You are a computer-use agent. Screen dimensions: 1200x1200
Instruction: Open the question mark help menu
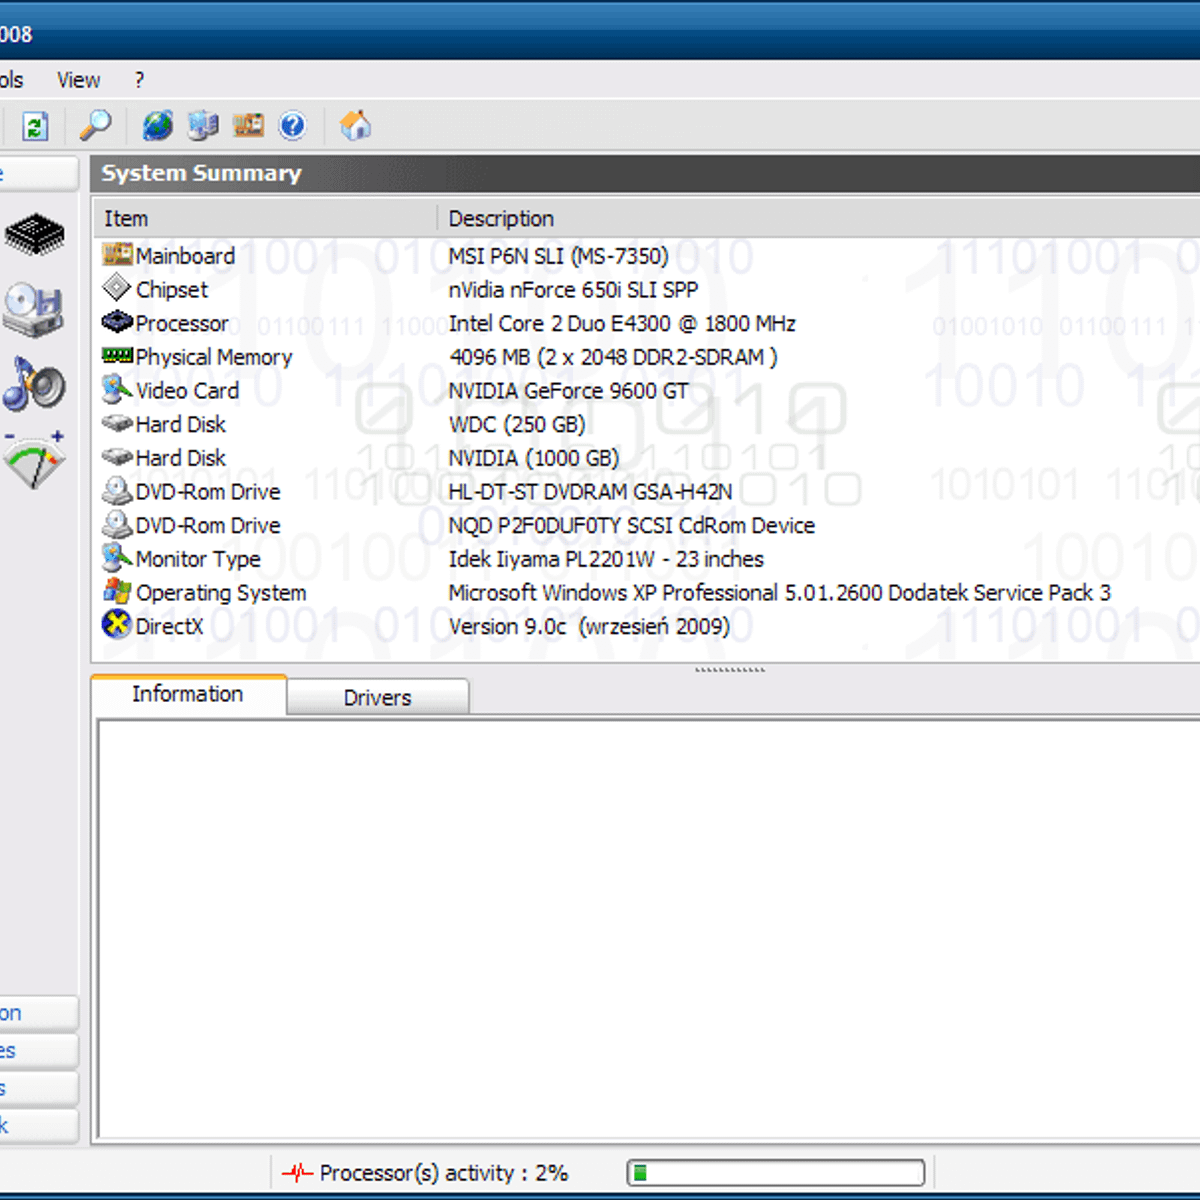coord(139,80)
